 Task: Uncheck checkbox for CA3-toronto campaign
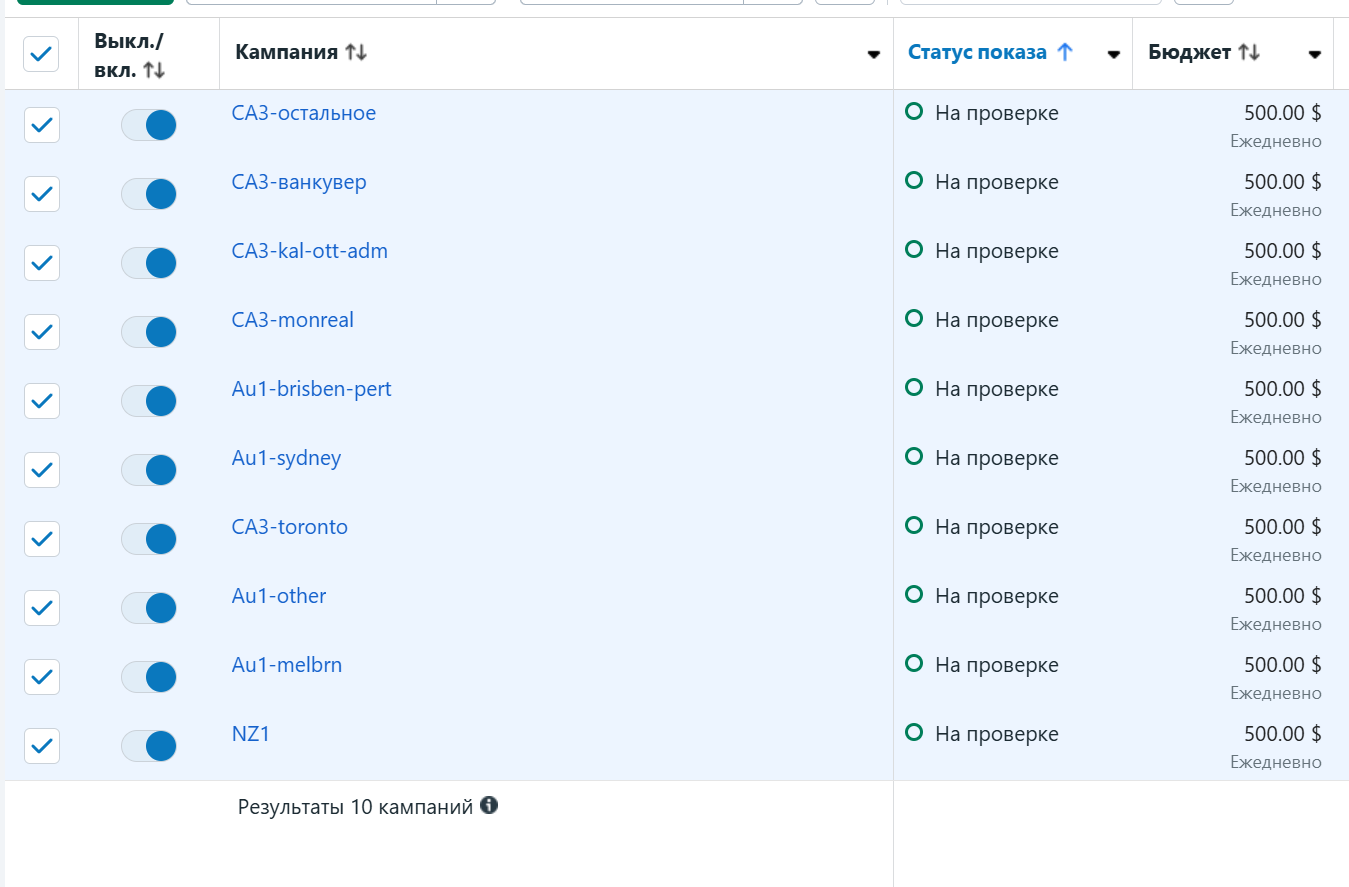(42, 539)
